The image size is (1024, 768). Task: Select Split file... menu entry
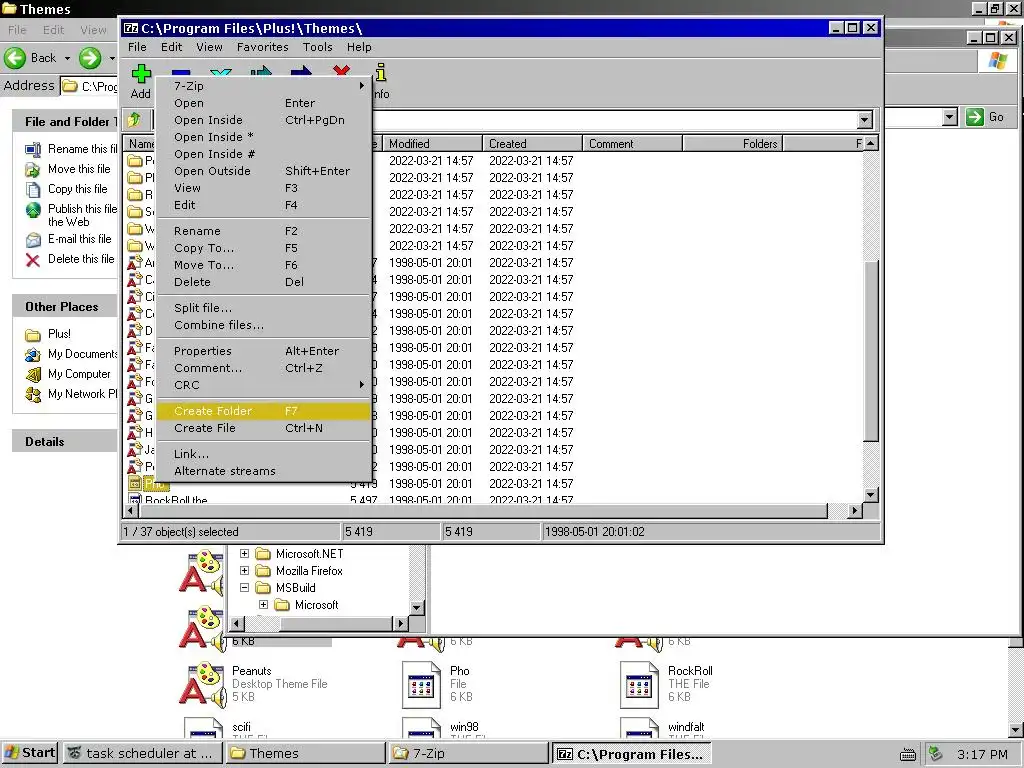click(264, 308)
